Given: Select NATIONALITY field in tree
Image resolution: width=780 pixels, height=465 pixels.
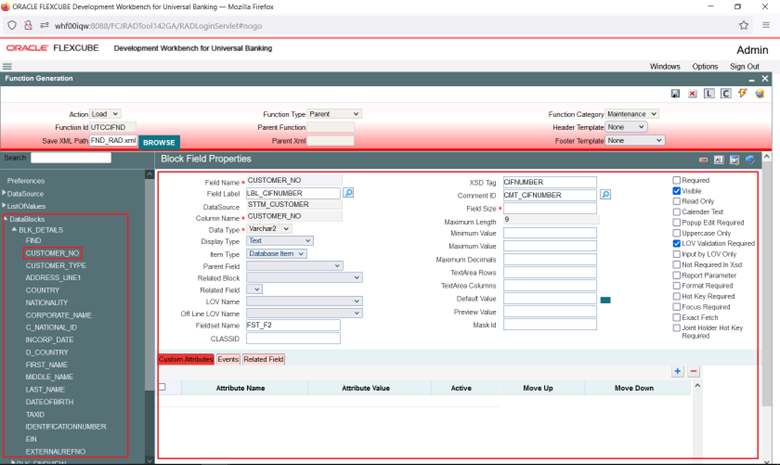Looking at the screenshot, I should pos(47,302).
